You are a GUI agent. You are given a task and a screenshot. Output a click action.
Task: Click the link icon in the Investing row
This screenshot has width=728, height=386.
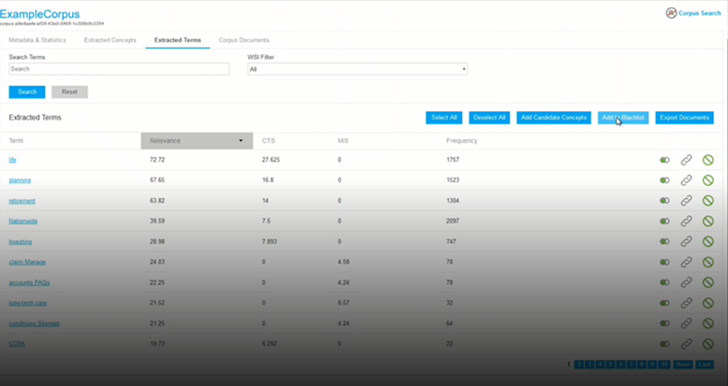tap(686, 242)
